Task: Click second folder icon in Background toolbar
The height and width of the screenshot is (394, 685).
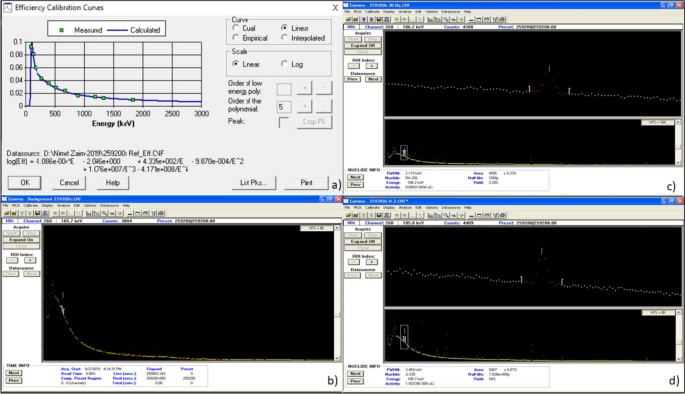Action: tap(14, 213)
